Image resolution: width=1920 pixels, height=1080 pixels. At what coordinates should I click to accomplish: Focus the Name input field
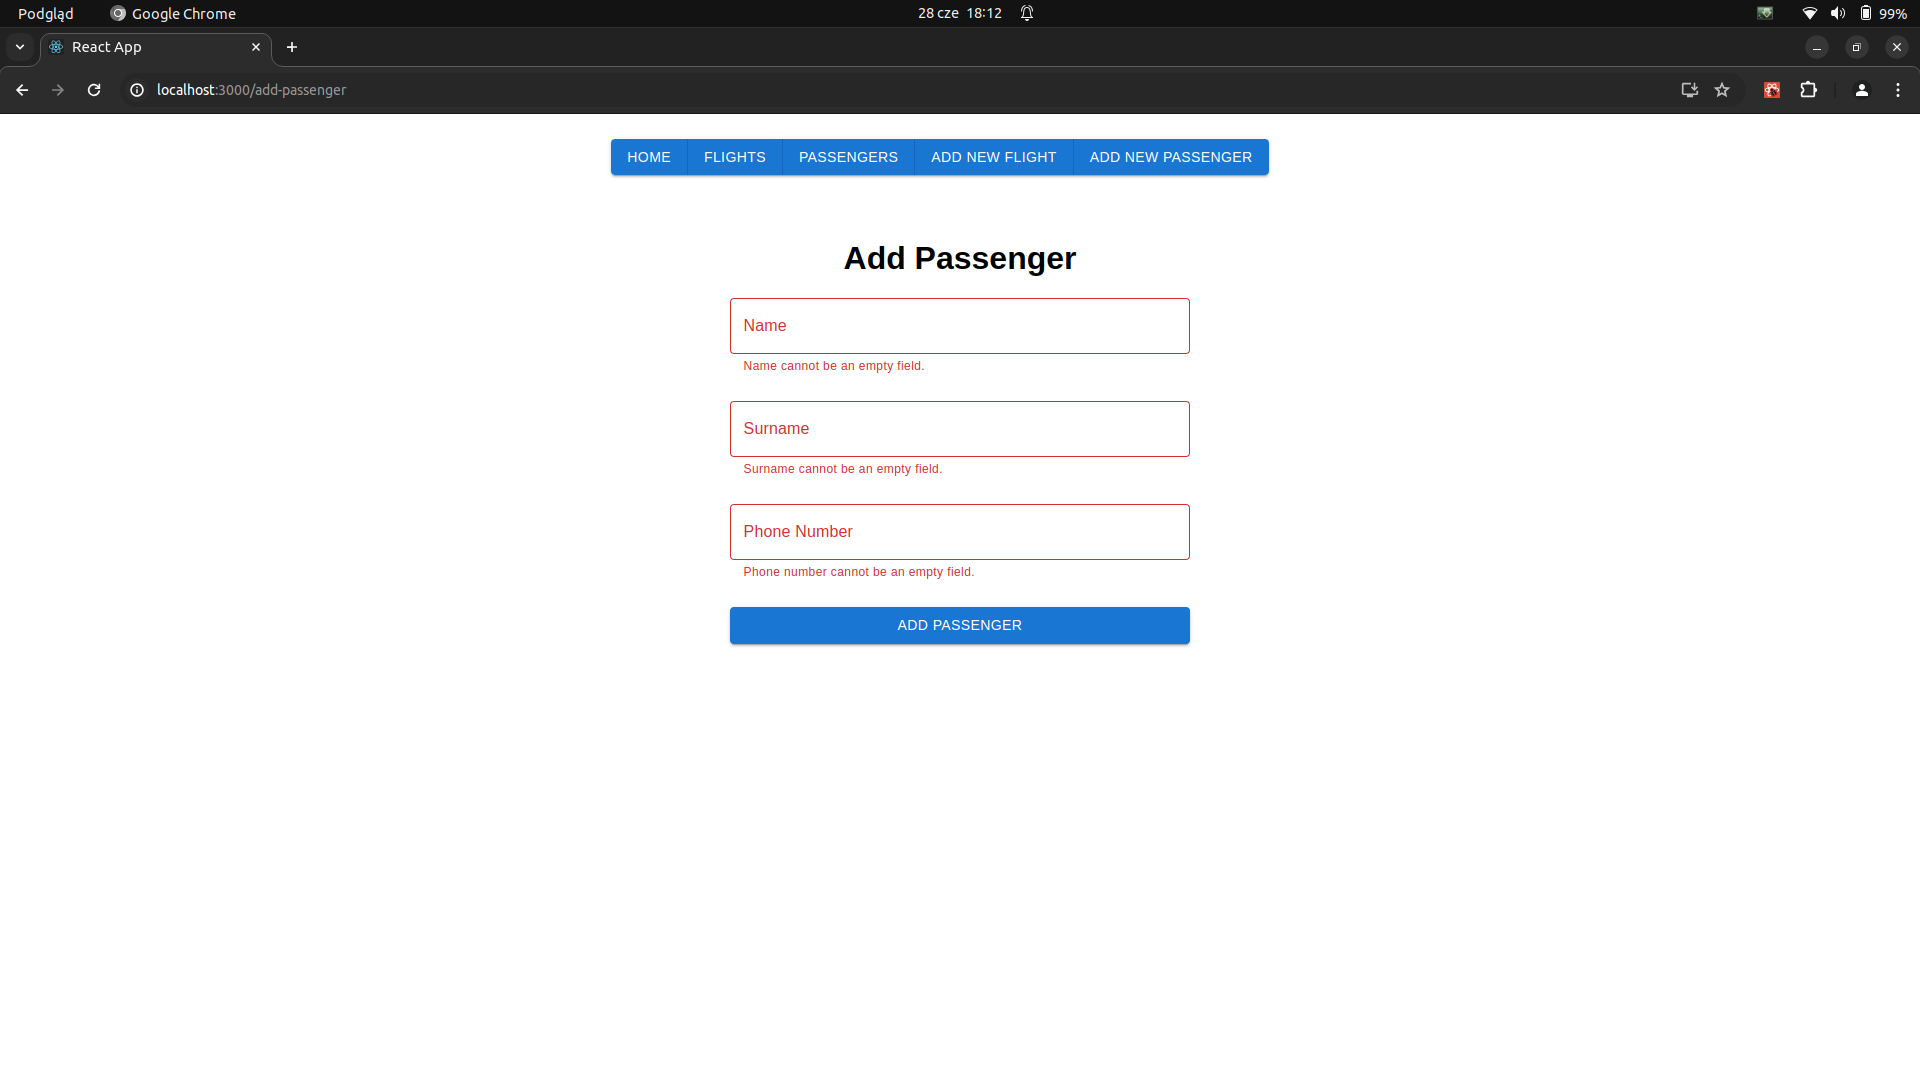(x=959, y=326)
